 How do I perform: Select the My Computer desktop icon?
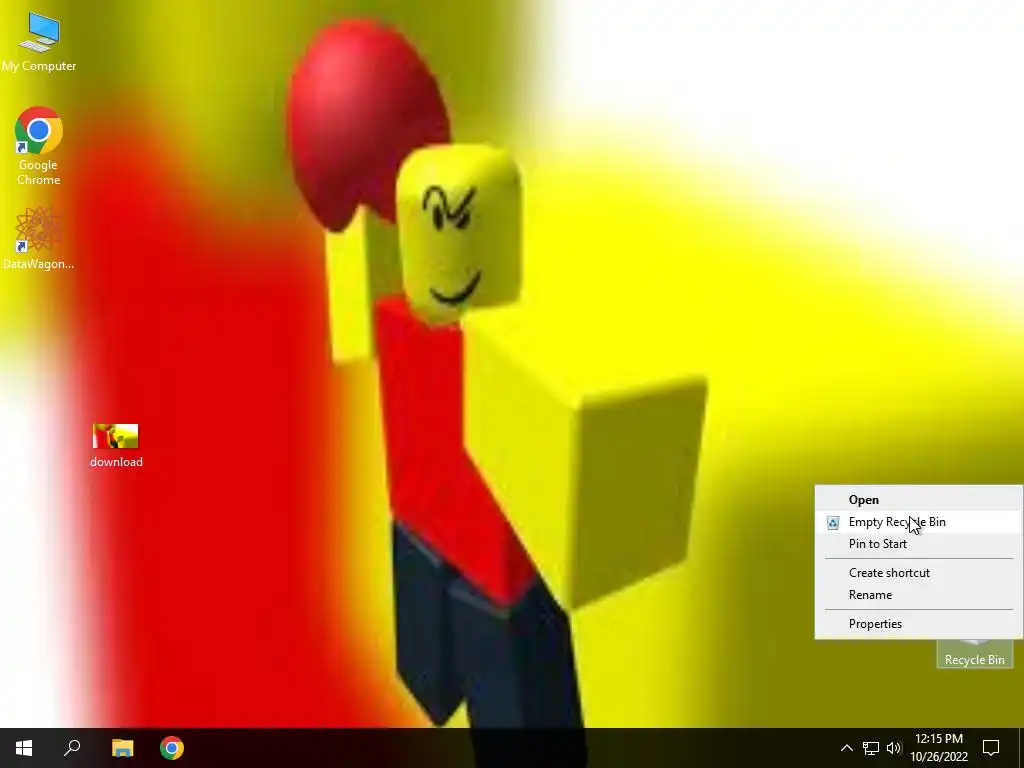pyautogui.click(x=39, y=41)
